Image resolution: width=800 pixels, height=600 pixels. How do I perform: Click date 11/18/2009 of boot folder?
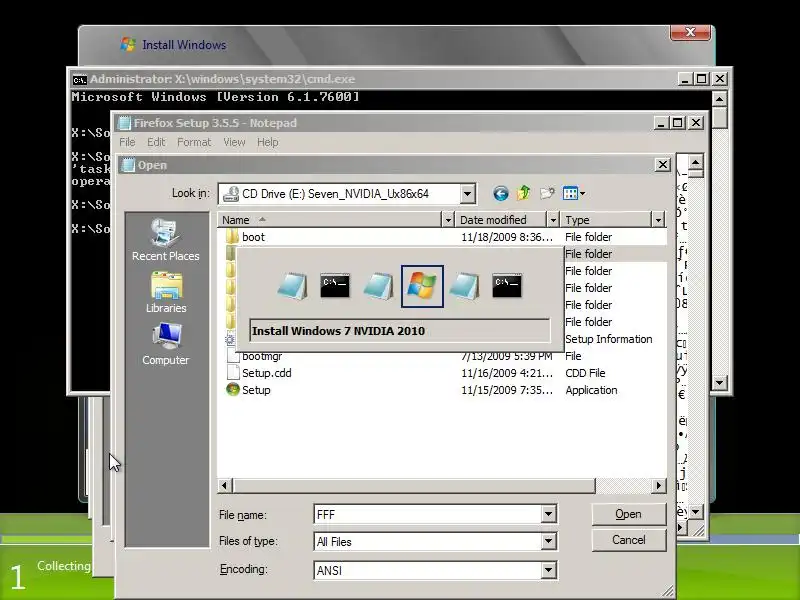pos(506,237)
